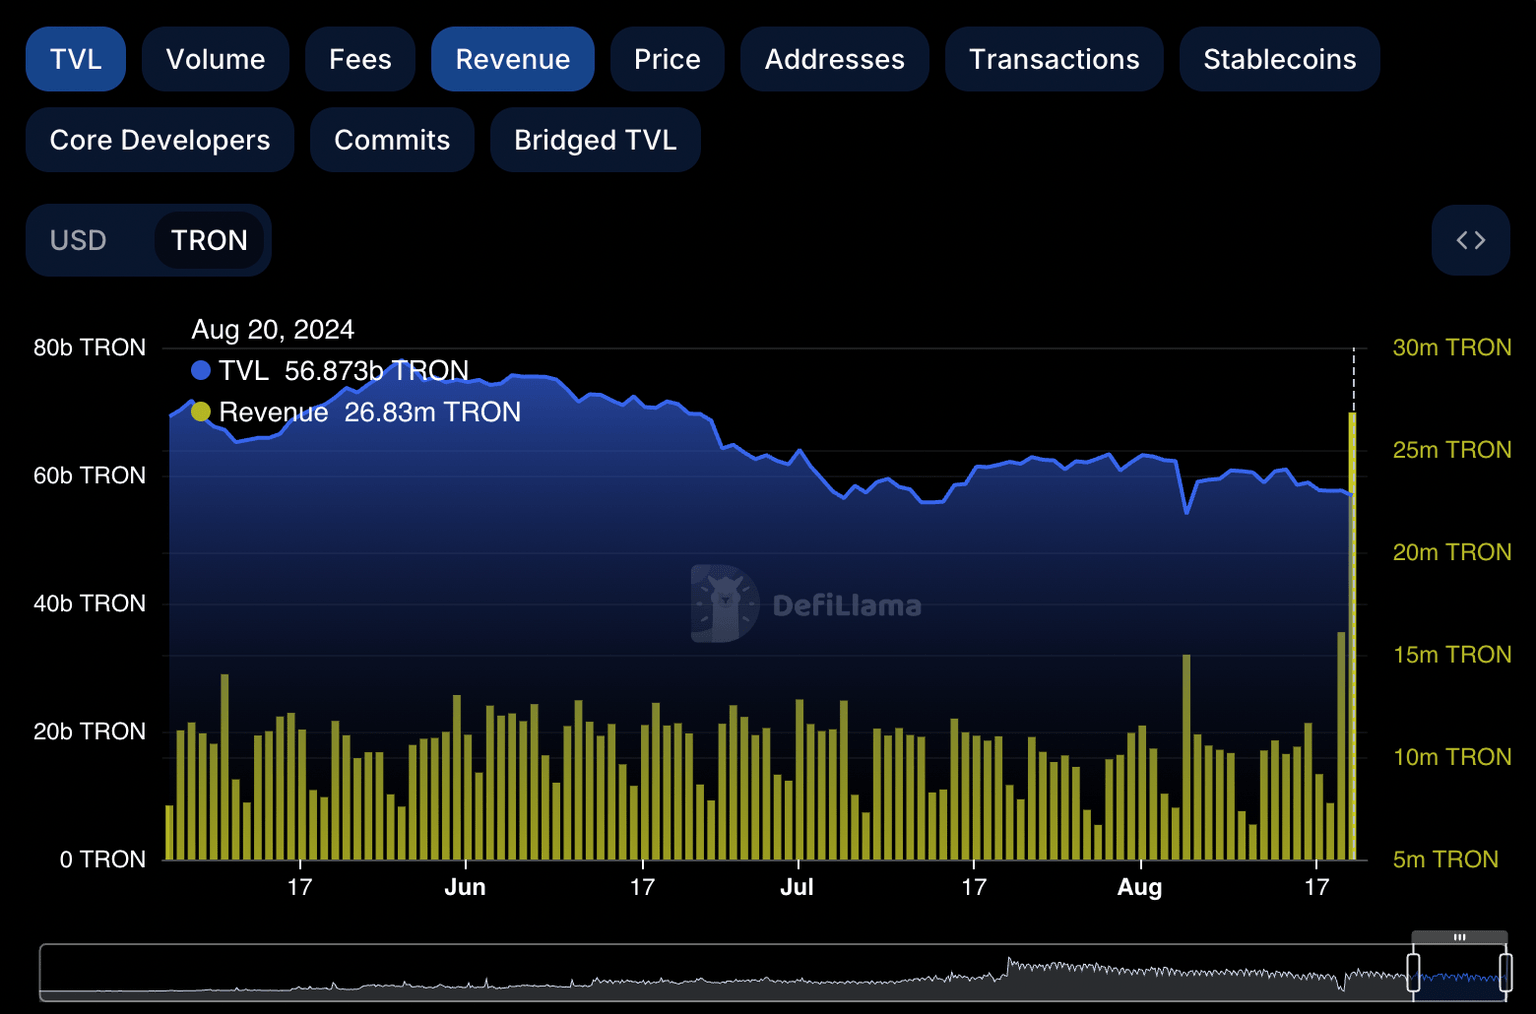Click the 0 TRON left axis label
The height and width of the screenshot is (1014, 1536).
[102, 859]
